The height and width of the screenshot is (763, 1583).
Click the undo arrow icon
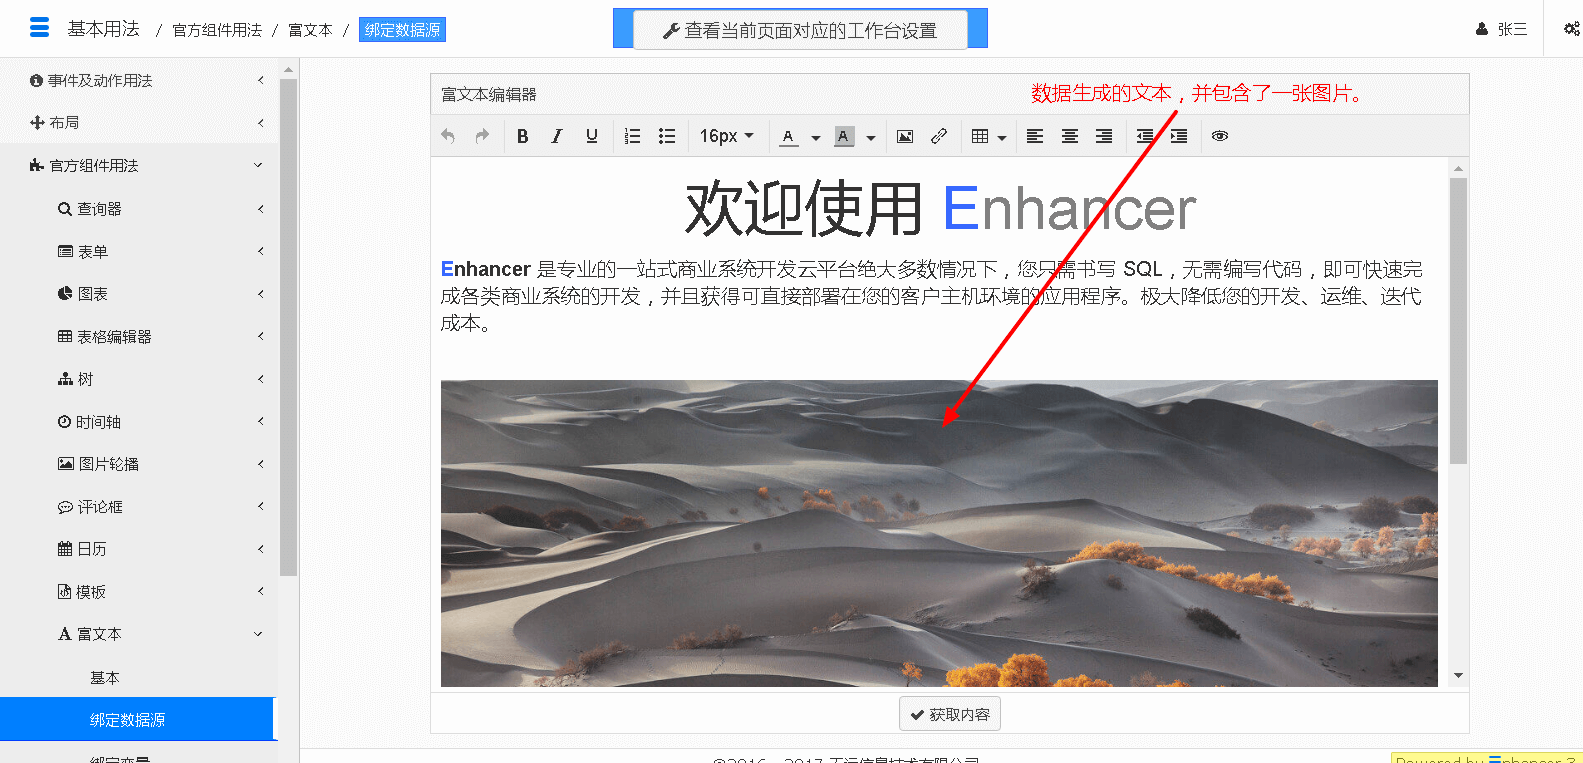448,136
